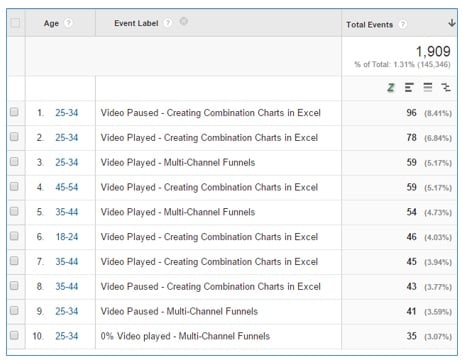Open the help icon beside Total Events
The width and height of the screenshot is (463, 363).
click(403, 24)
